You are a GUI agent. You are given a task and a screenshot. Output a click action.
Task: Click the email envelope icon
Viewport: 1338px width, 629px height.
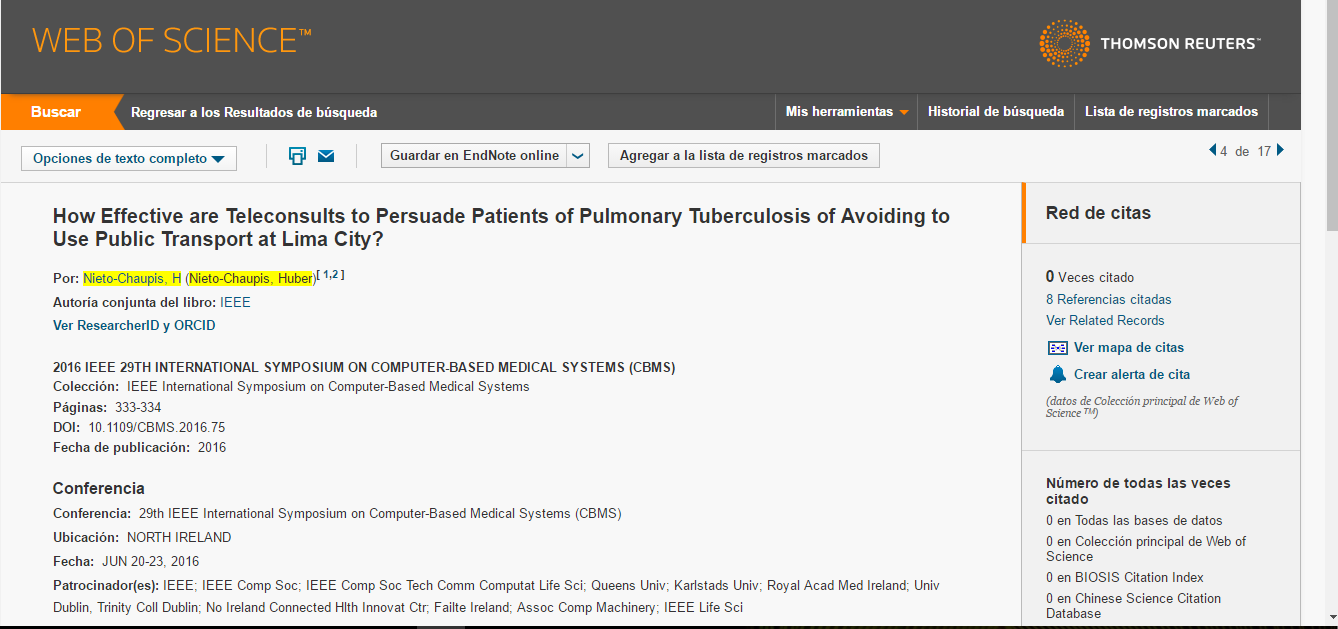point(326,156)
